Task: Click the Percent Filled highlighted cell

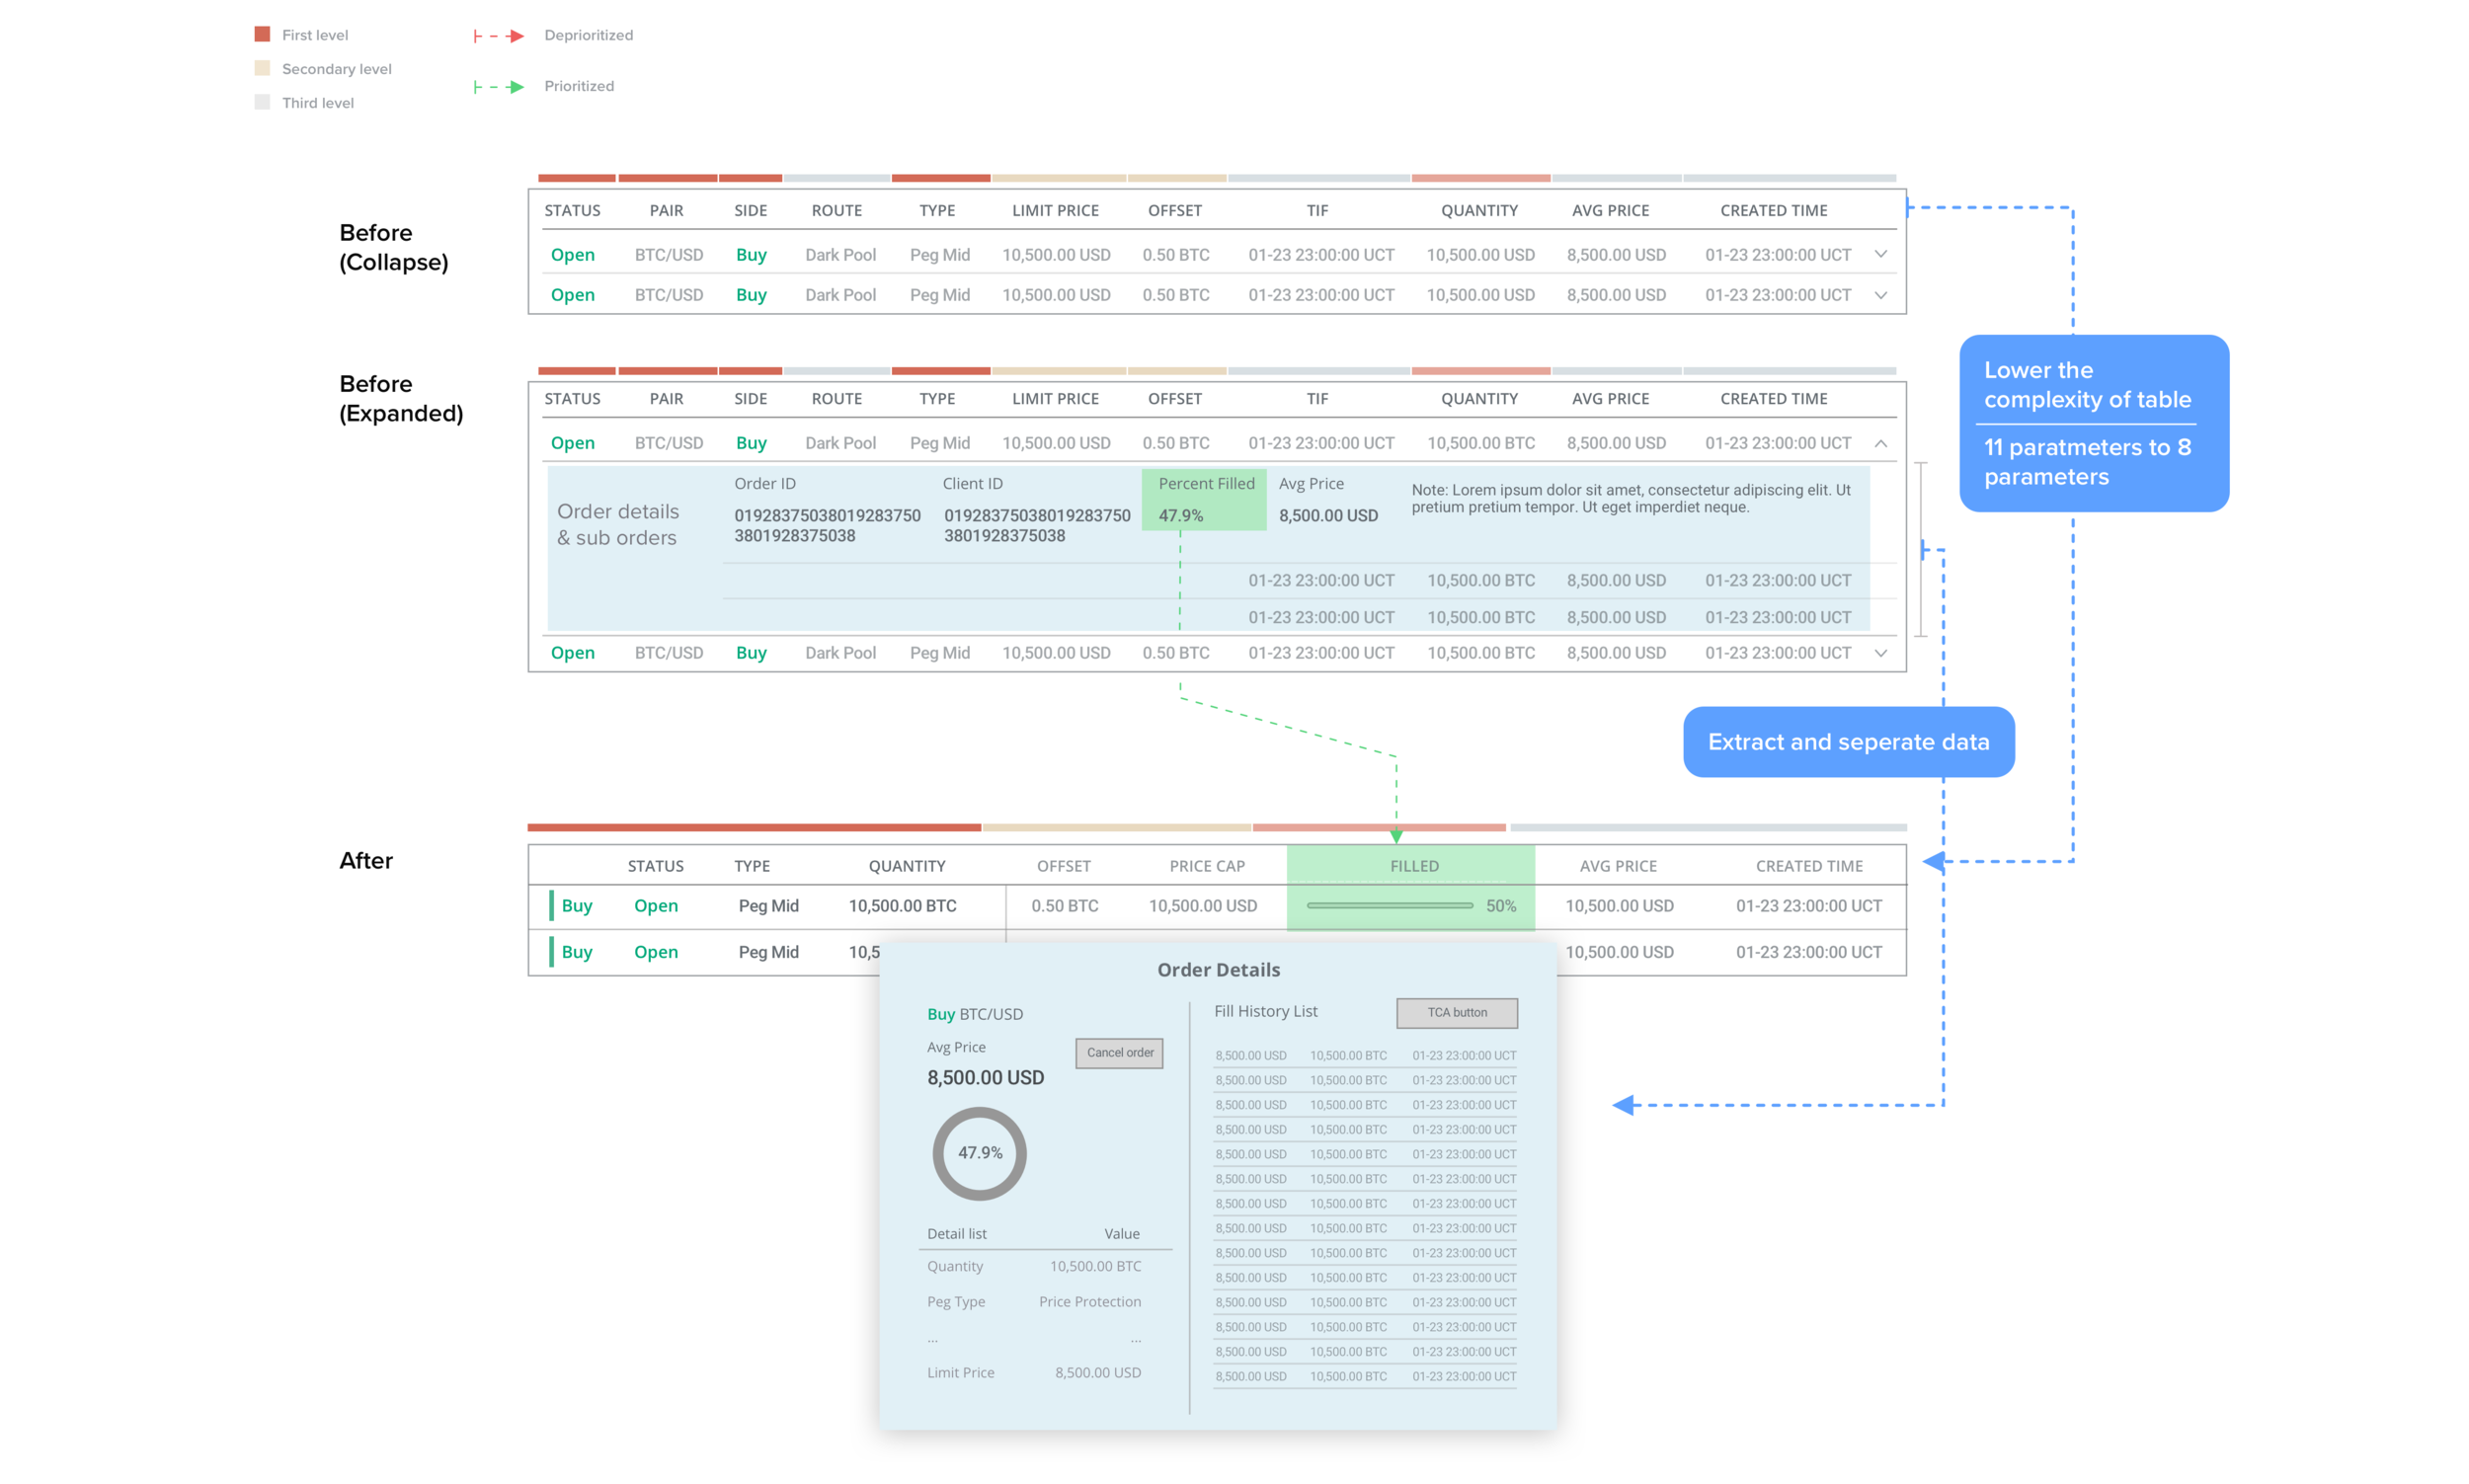Action: tap(1204, 500)
